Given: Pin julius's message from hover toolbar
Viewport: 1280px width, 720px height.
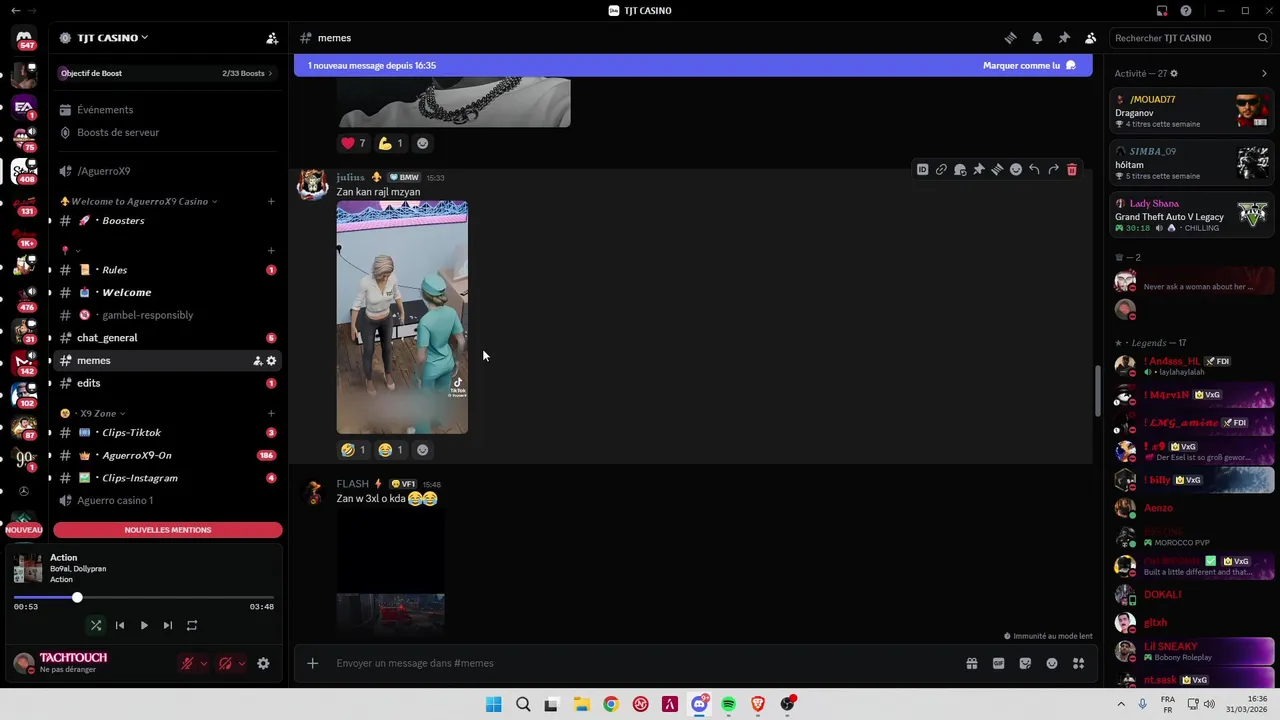Looking at the screenshot, I should click(978, 170).
